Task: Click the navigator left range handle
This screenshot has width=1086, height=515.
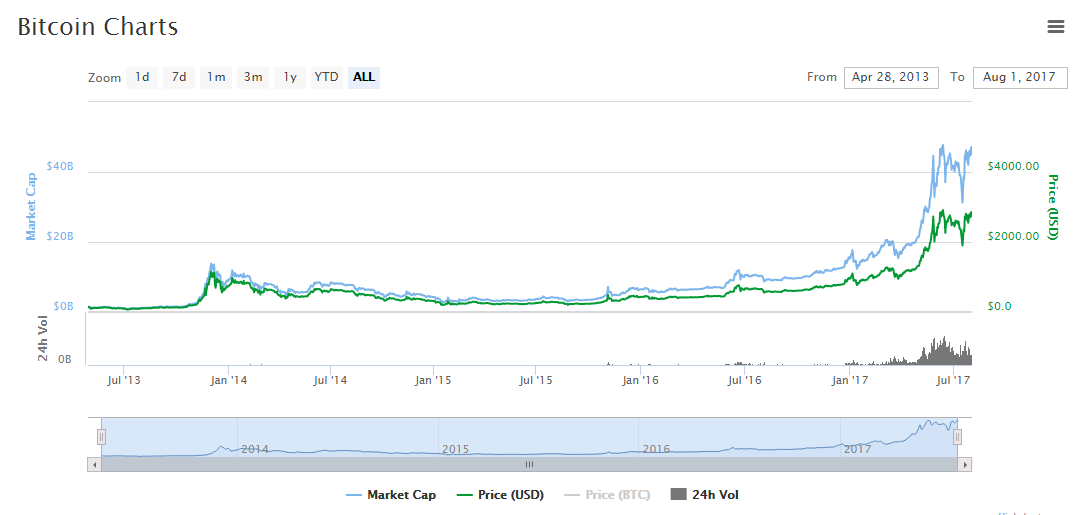Action: coord(101,437)
